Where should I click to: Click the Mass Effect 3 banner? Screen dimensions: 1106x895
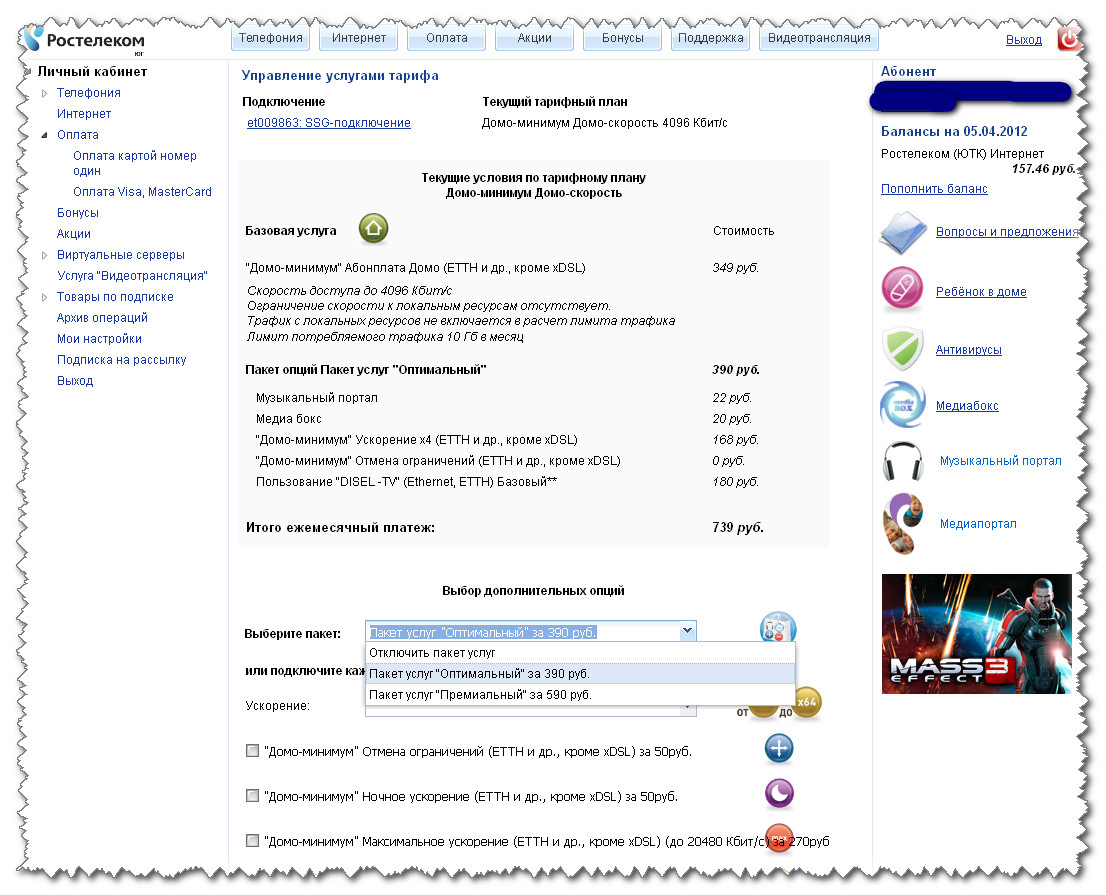[x=976, y=633]
